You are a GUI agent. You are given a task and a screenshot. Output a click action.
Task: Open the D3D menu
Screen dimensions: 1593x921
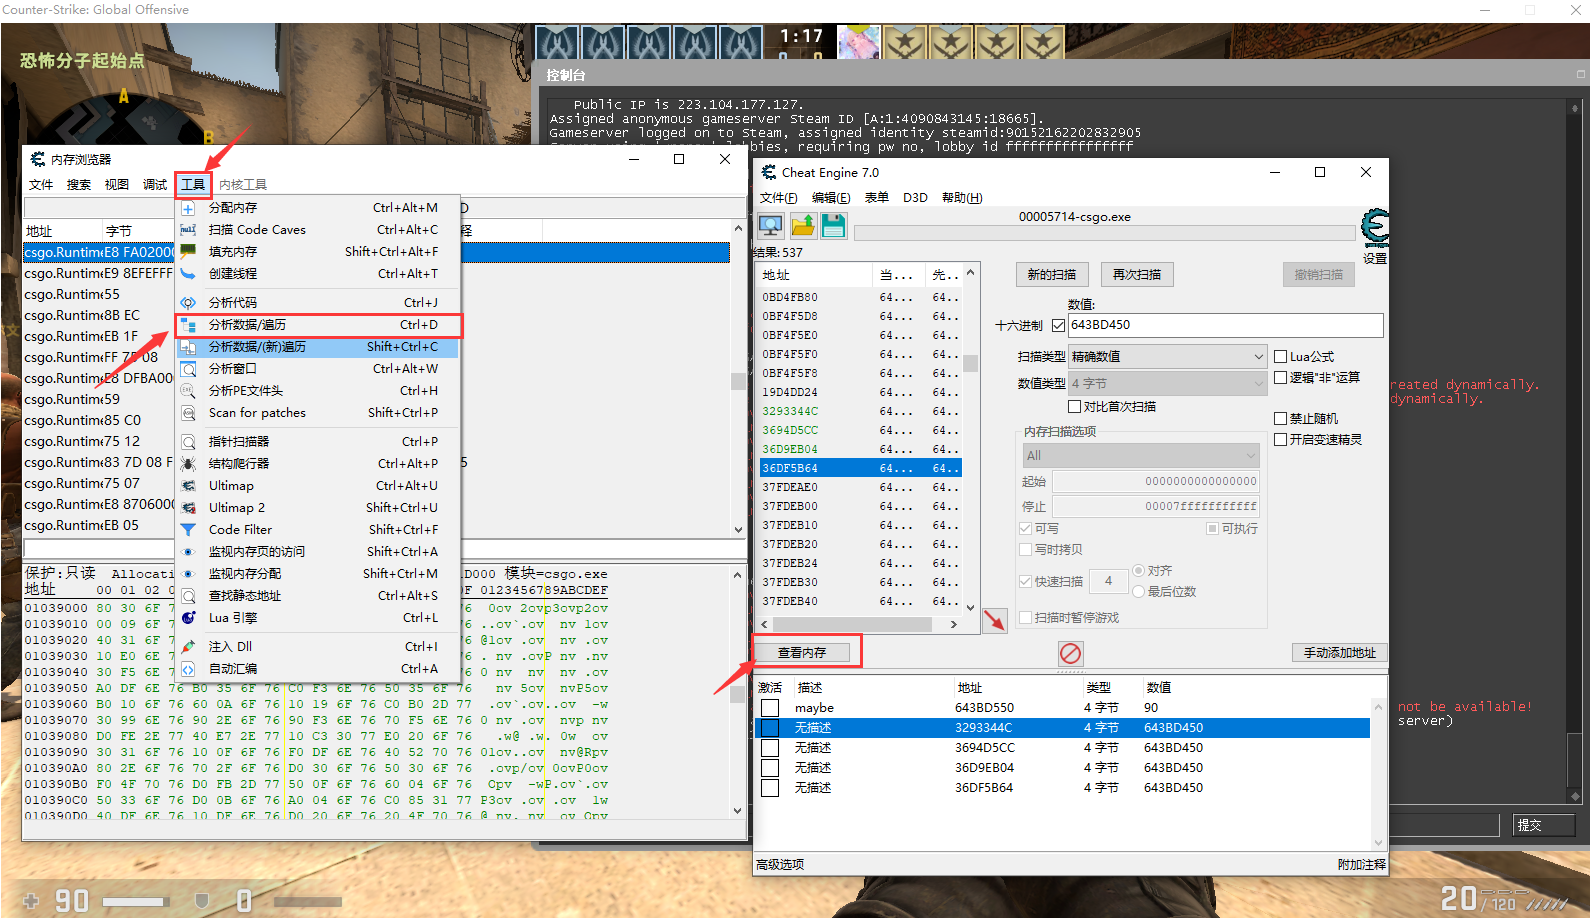[x=915, y=198]
